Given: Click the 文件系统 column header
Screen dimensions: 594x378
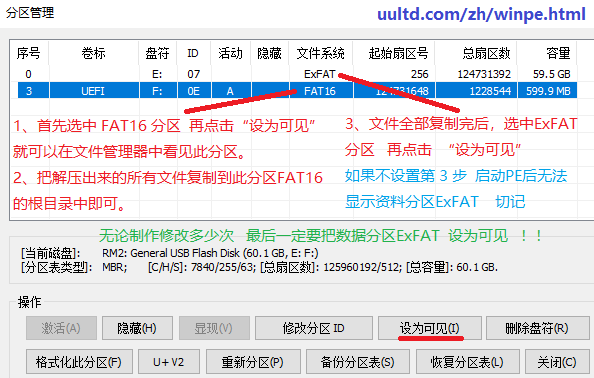Looking at the screenshot, I should click(320, 53).
